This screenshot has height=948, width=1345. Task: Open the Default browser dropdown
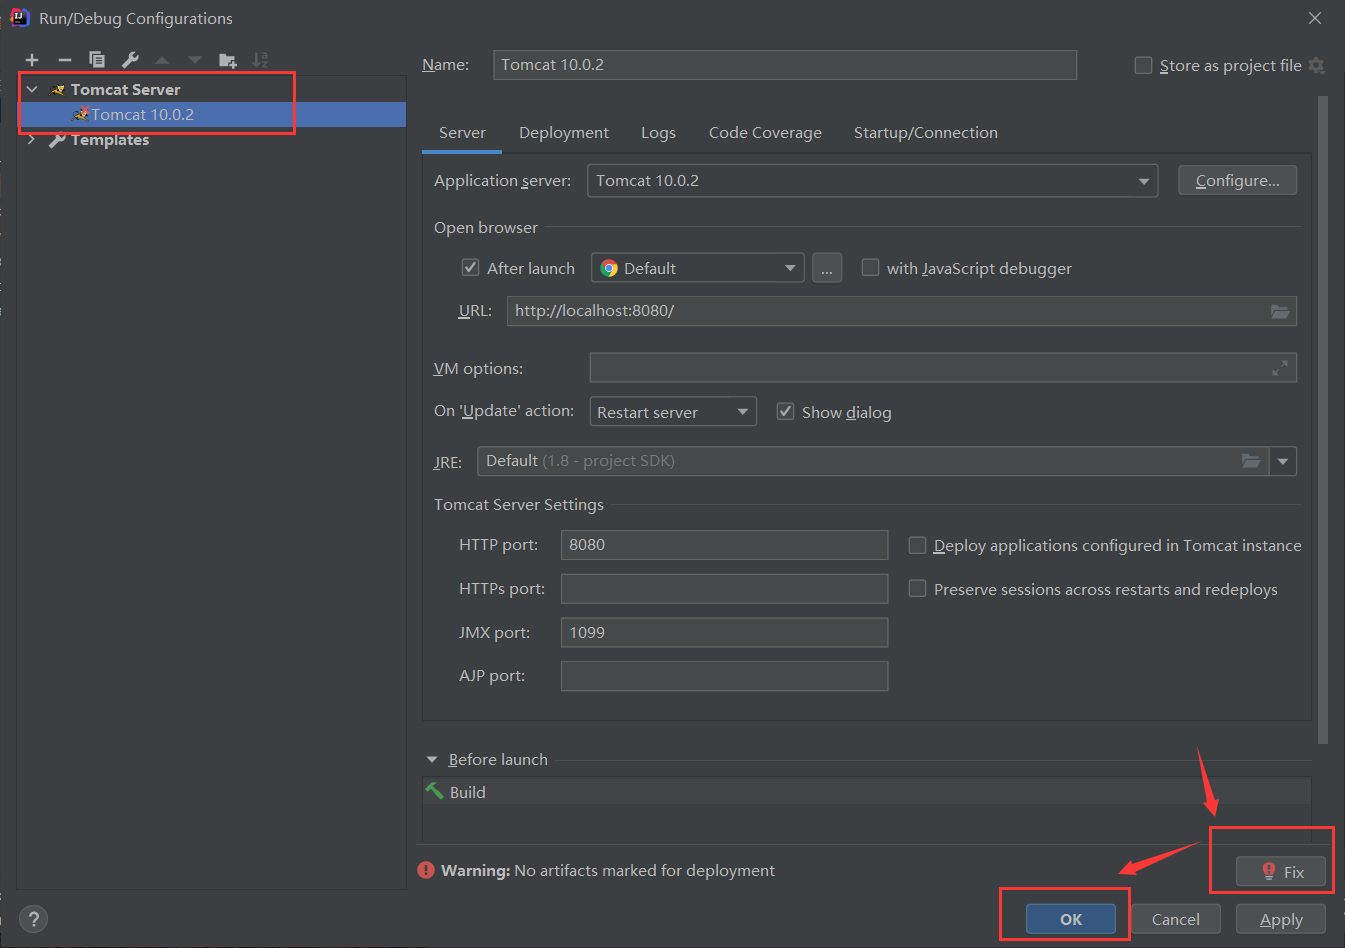(698, 268)
